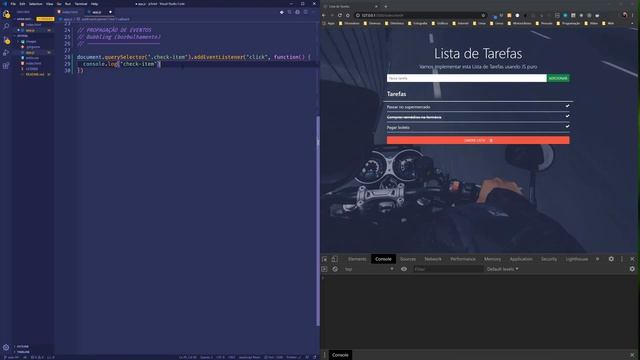Viewport: 640px width, 360px height.
Task: Switch to the Sources tab in DevTools
Action: (x=408, y=259)
